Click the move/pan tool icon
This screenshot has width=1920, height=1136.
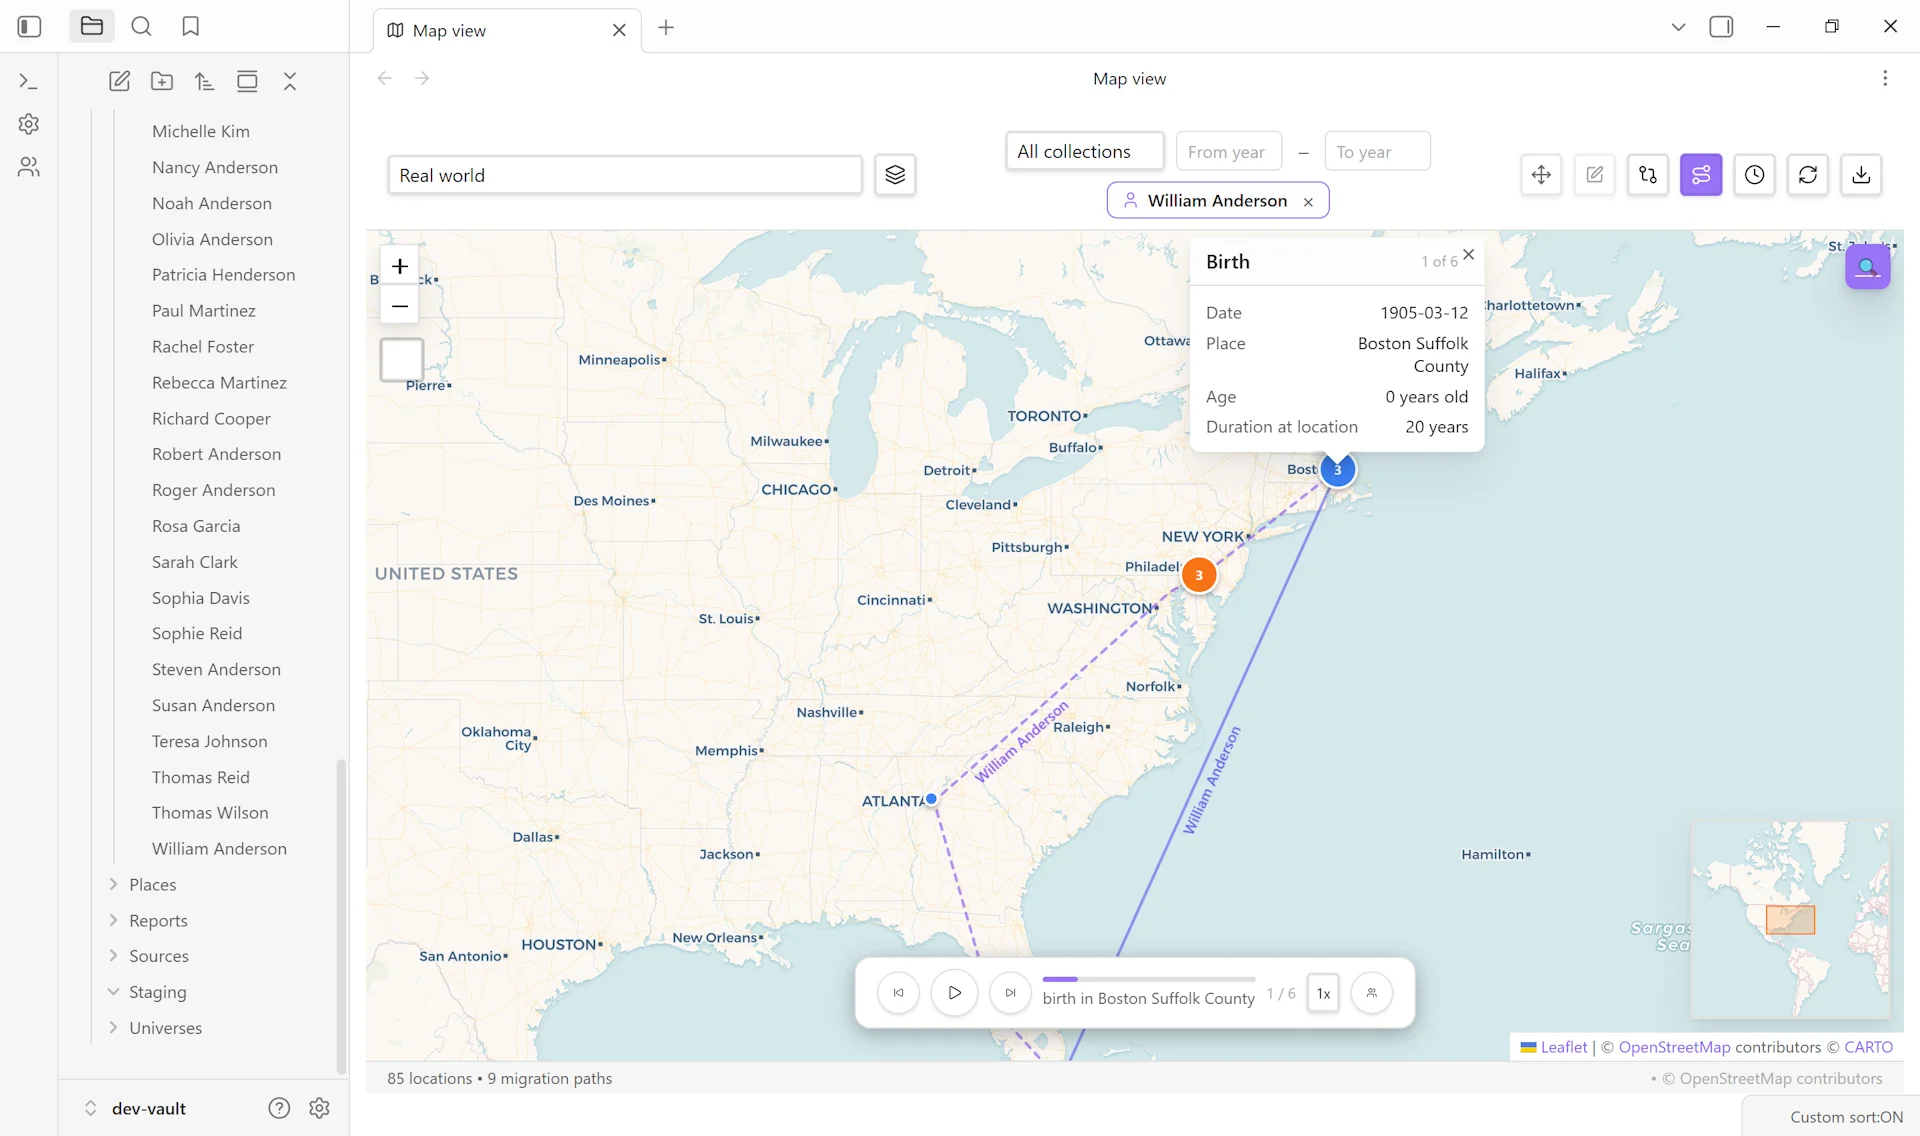pos(1541,175)
